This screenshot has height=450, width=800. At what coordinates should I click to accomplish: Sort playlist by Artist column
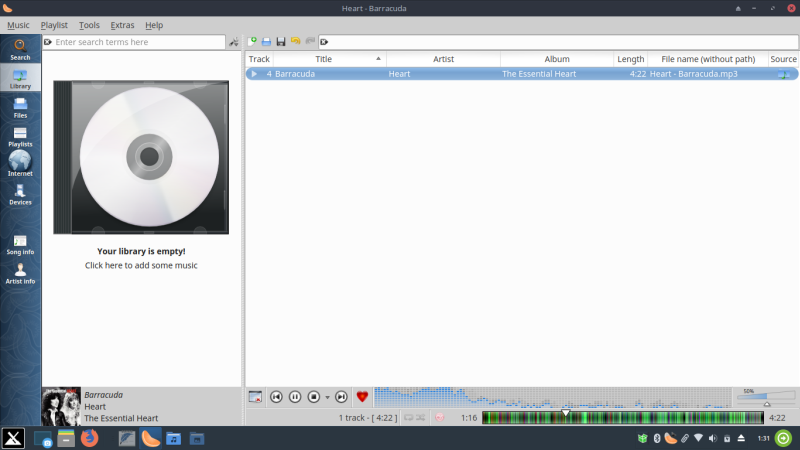click(443, 59)
